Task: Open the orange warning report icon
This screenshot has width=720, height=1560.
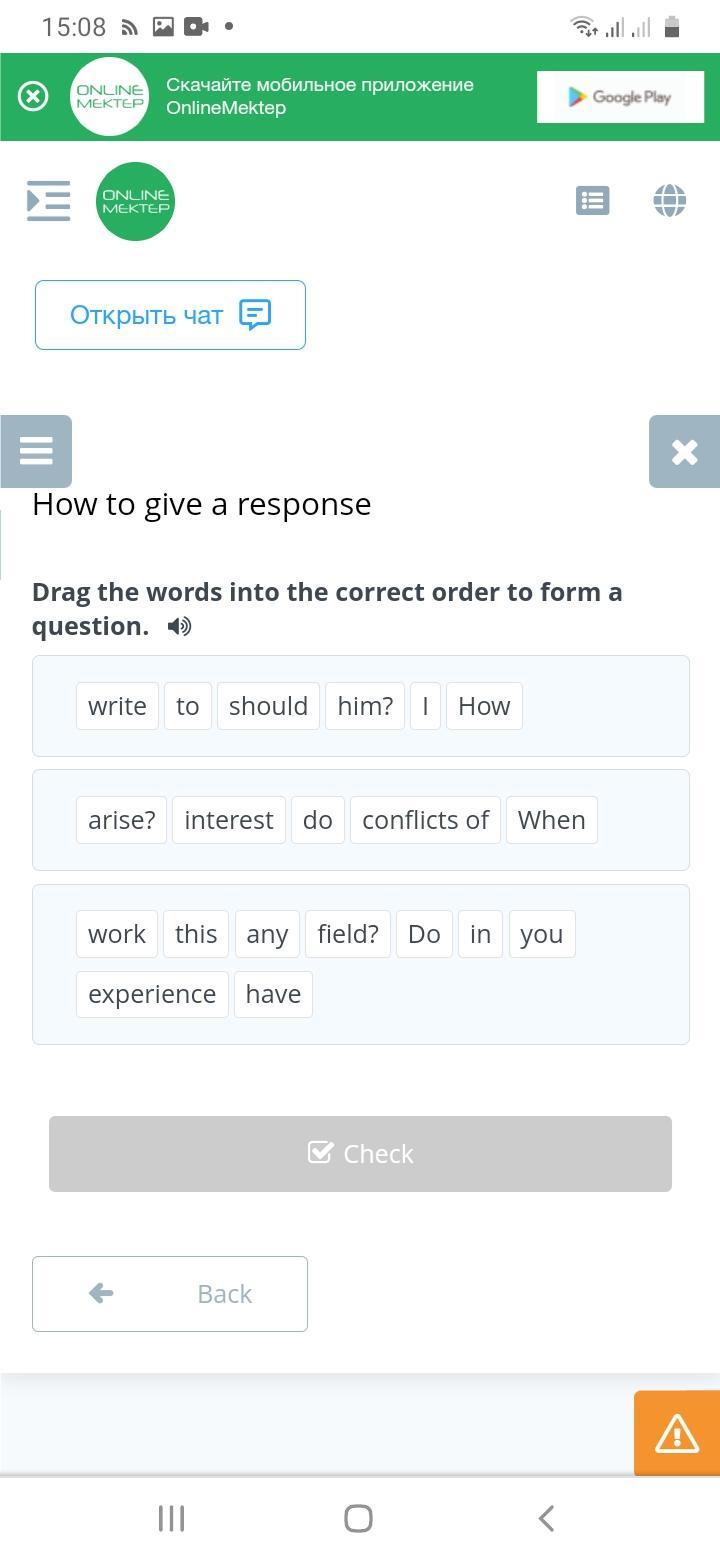Action: tap(677, 1434)
